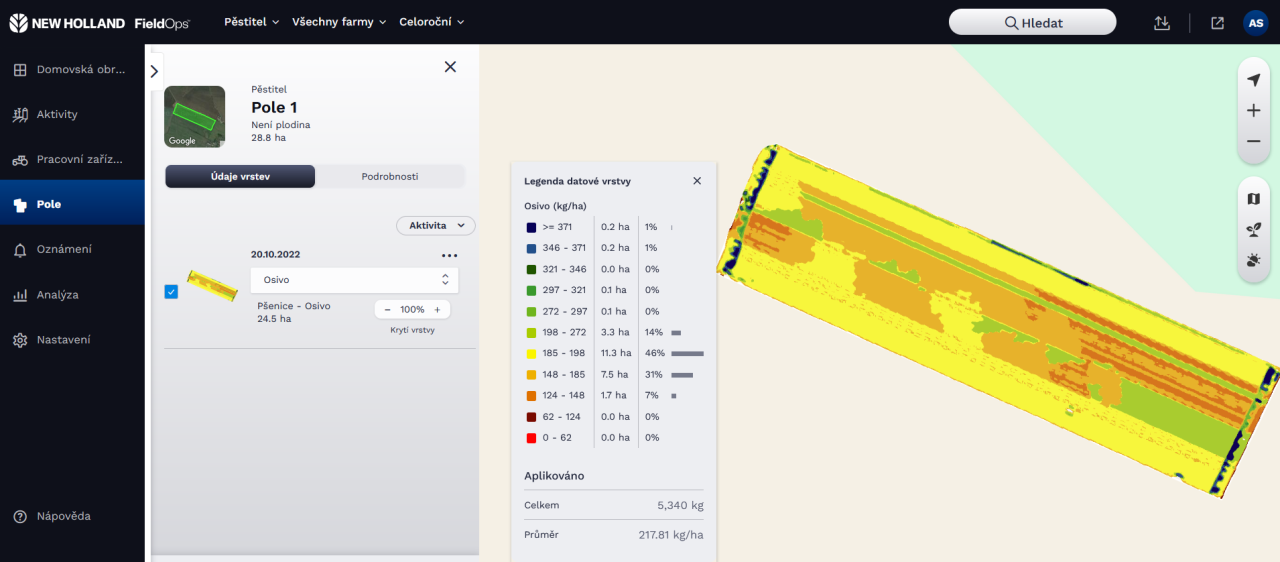Click the Pole 1 satellite thumbnail

tap(194, 117)
